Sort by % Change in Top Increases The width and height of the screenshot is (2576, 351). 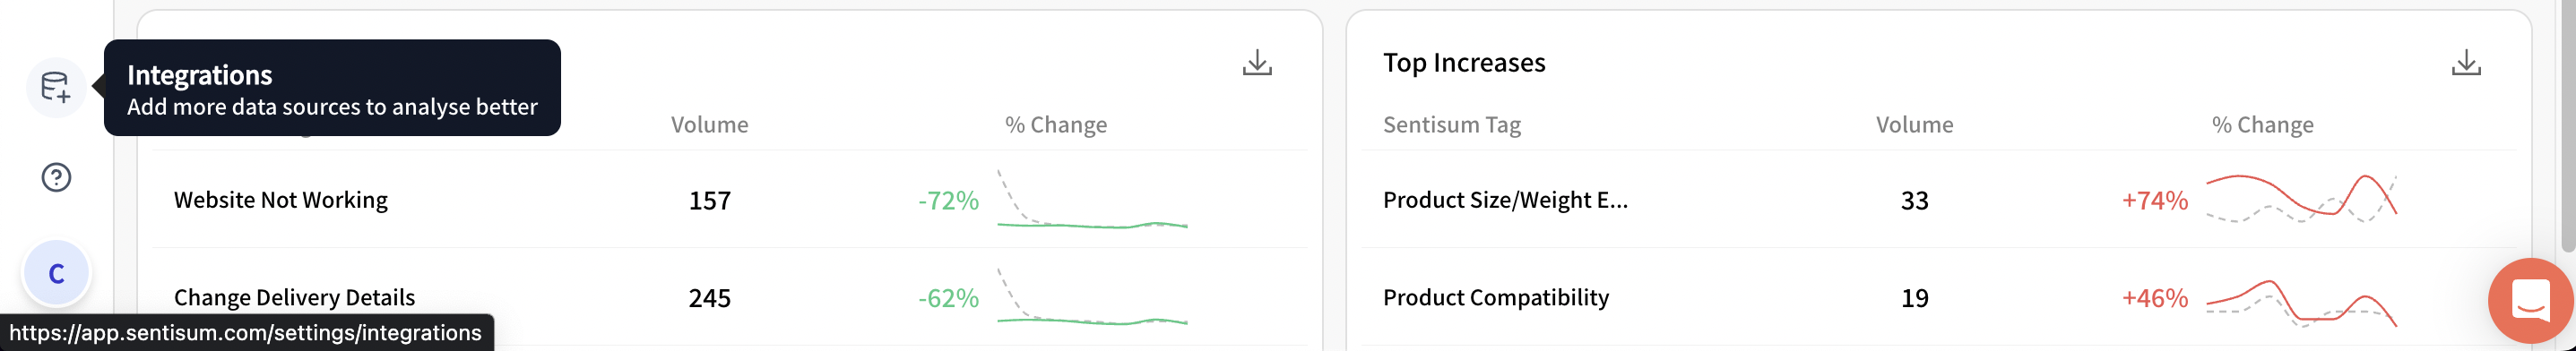point(2262,125)
